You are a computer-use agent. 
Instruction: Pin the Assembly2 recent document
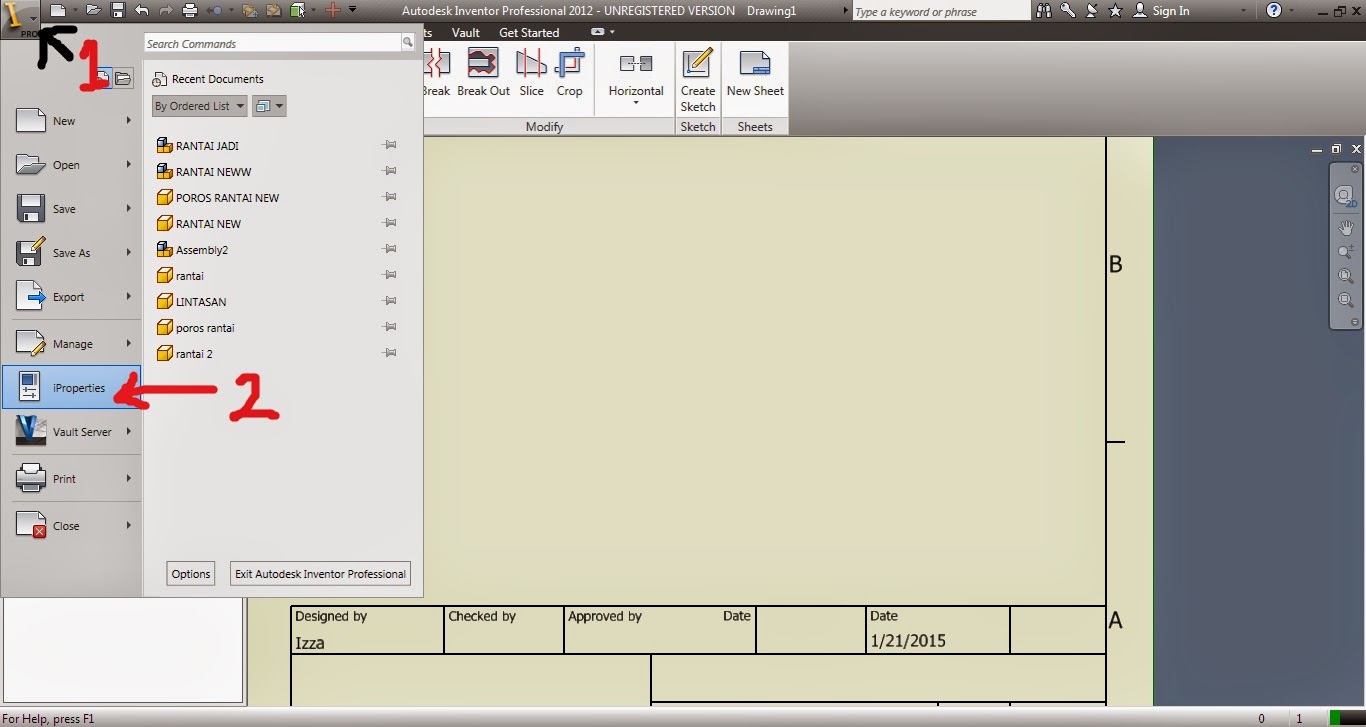click(x=389, y=249)
